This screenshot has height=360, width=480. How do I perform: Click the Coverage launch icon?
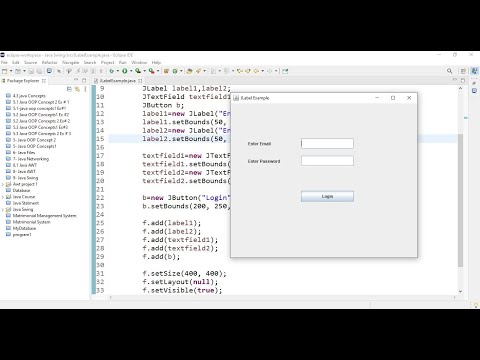tap(138, 71)
